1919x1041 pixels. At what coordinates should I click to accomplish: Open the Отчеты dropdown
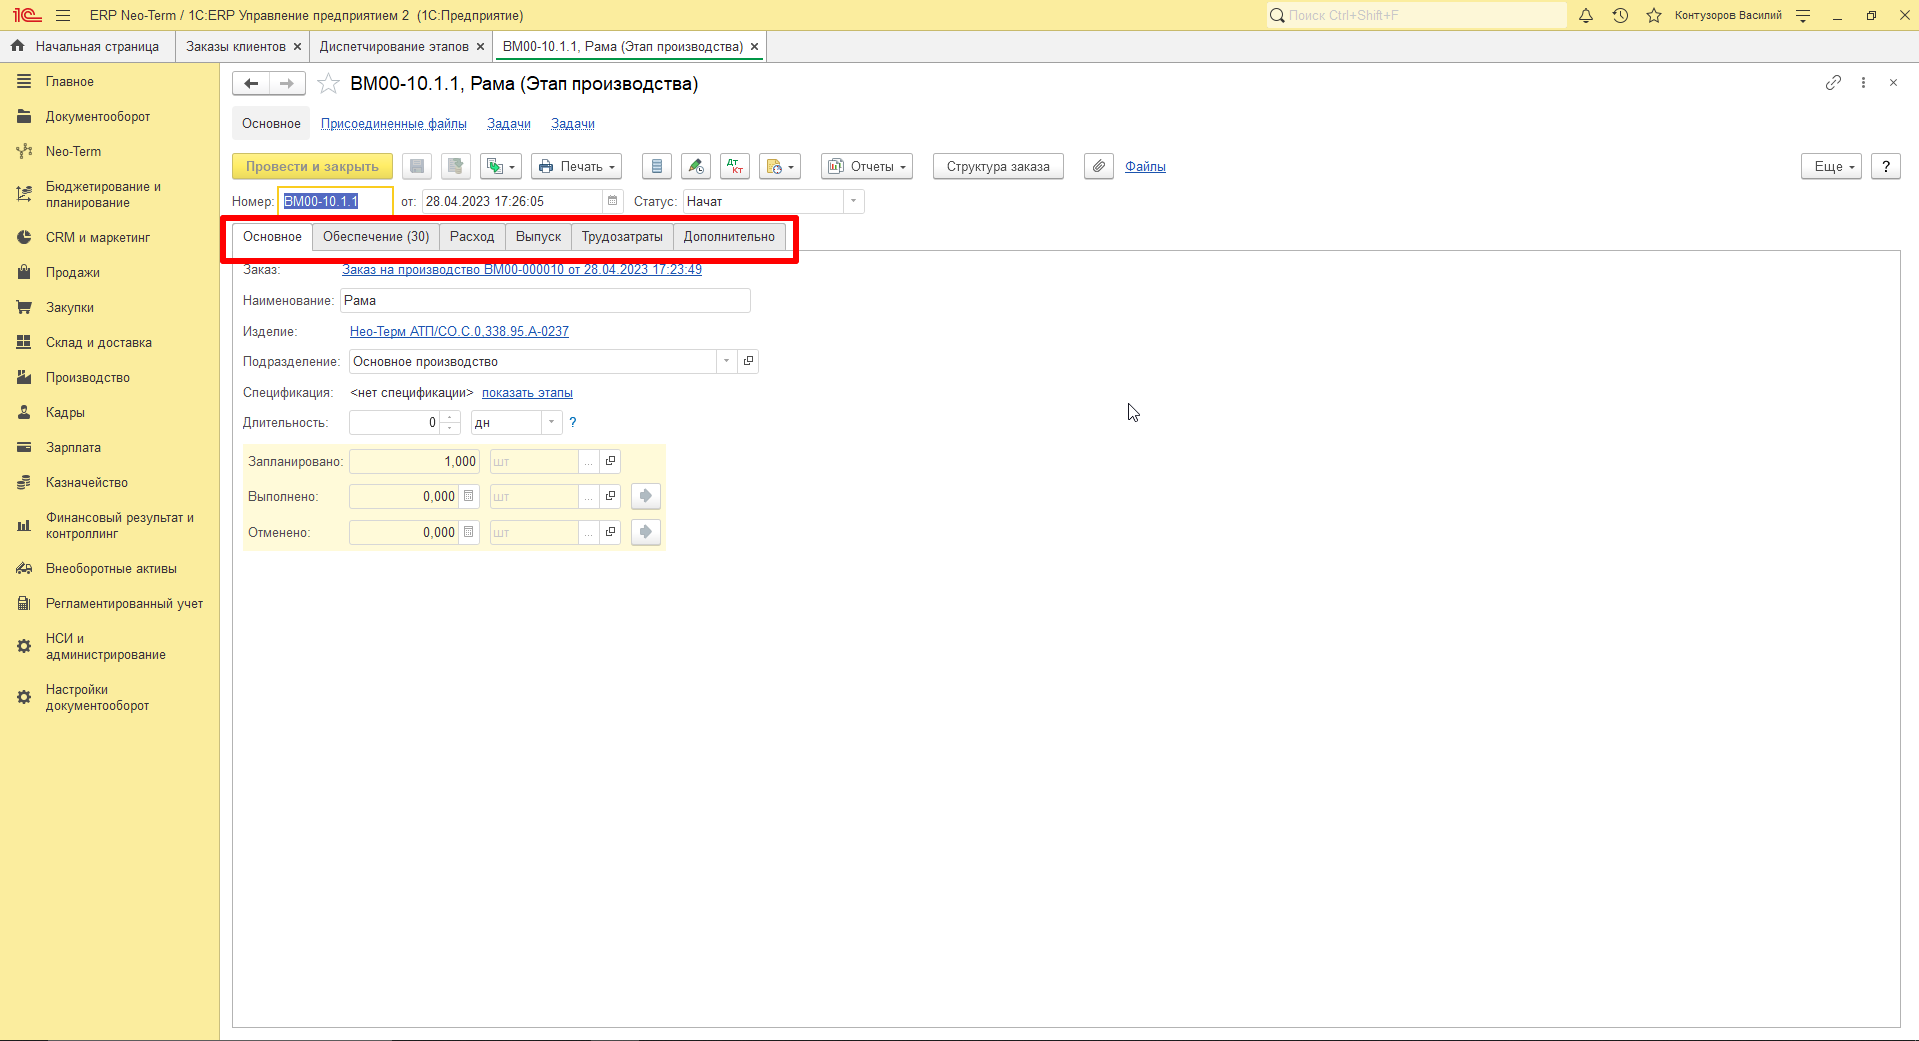tap(867, 167)
